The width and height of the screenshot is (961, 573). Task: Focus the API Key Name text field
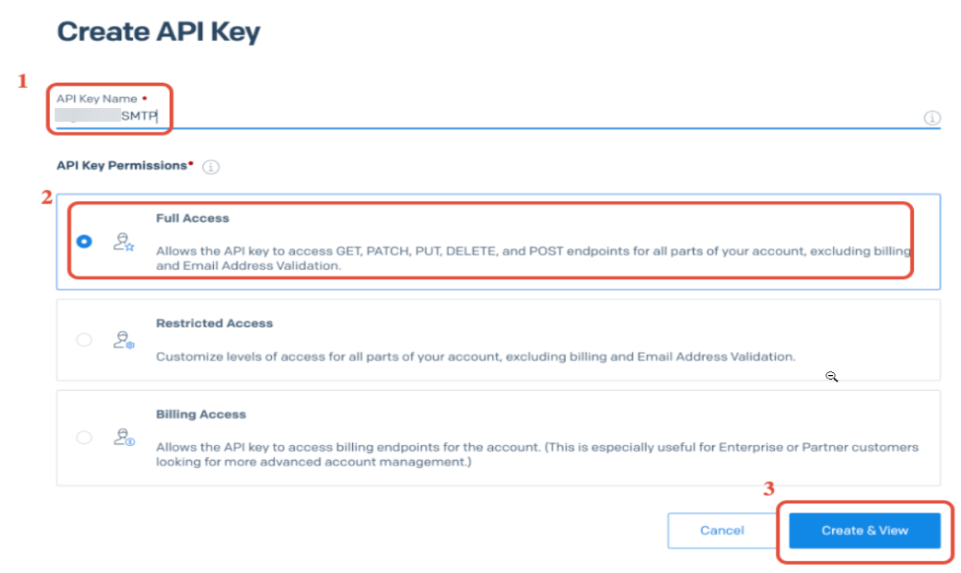[500, 116]
